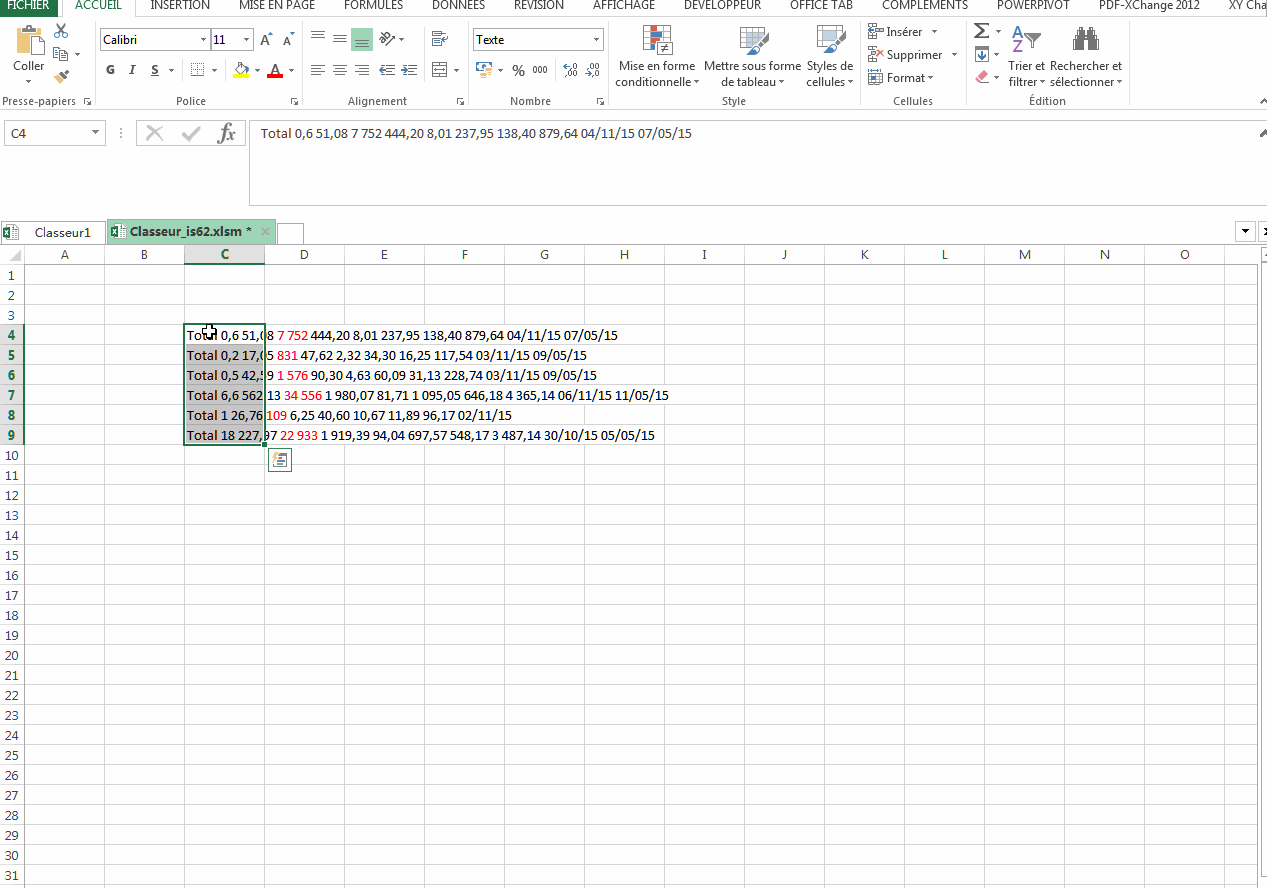Open the Format cells menu
1267x888 pixels.
900,78
